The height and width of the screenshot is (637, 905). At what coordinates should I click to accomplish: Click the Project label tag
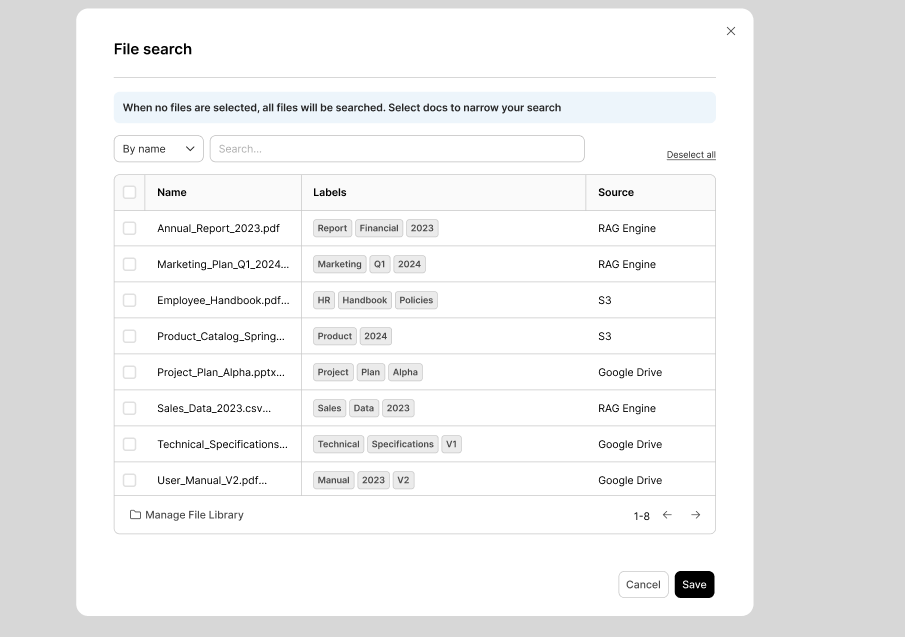[333, 372]
